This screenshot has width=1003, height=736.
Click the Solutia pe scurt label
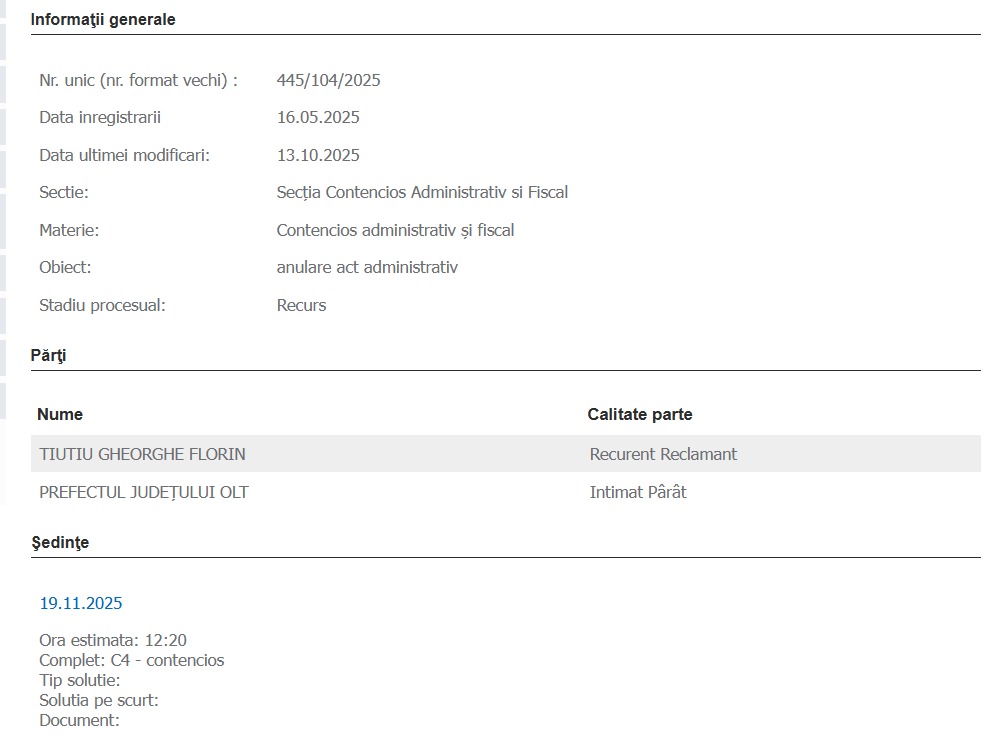coord(99,700)
